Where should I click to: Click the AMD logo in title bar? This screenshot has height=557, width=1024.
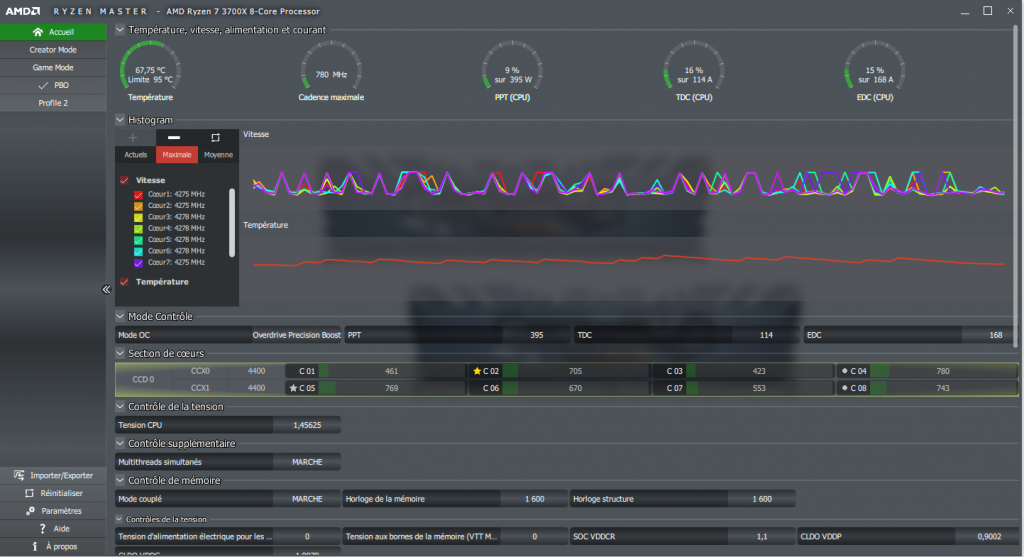point(23,11)
